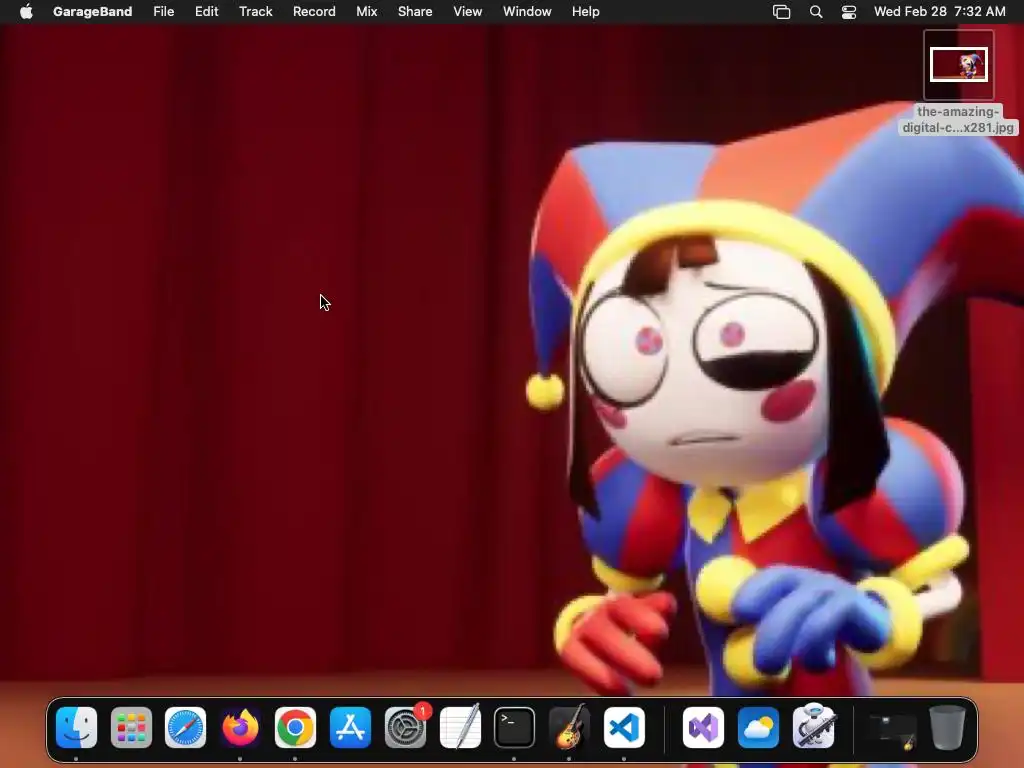Open System Settings with the notification badge
Screen dimensions: 1024x768
coord(406,728)
